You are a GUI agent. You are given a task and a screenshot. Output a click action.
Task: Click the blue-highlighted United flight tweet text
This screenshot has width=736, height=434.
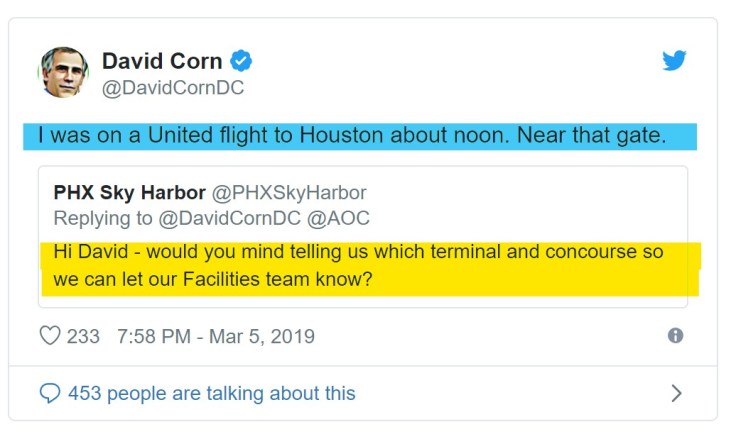click(351, 136)
